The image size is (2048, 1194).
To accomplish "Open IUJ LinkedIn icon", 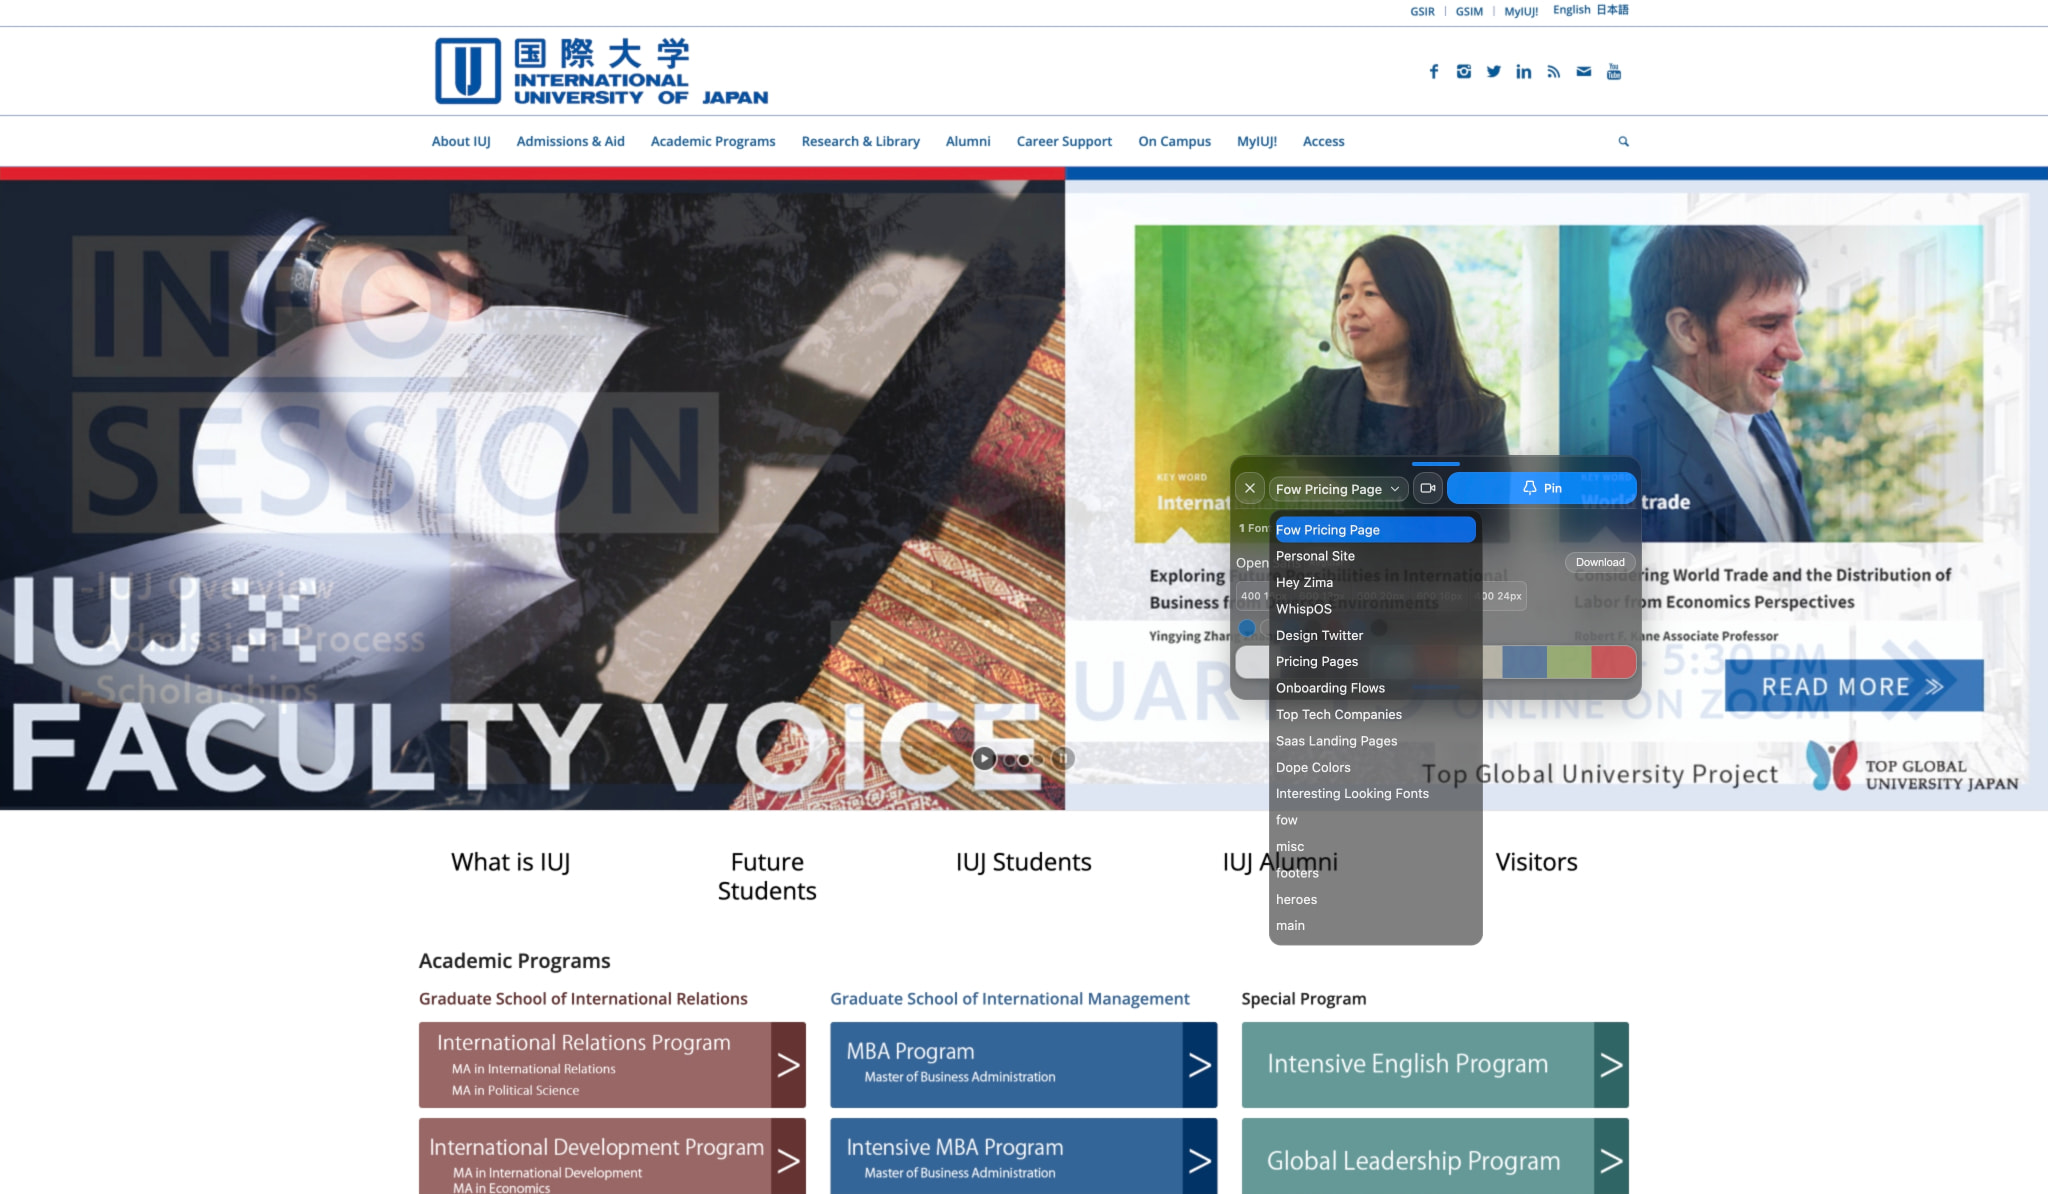I will point(1523,71).
